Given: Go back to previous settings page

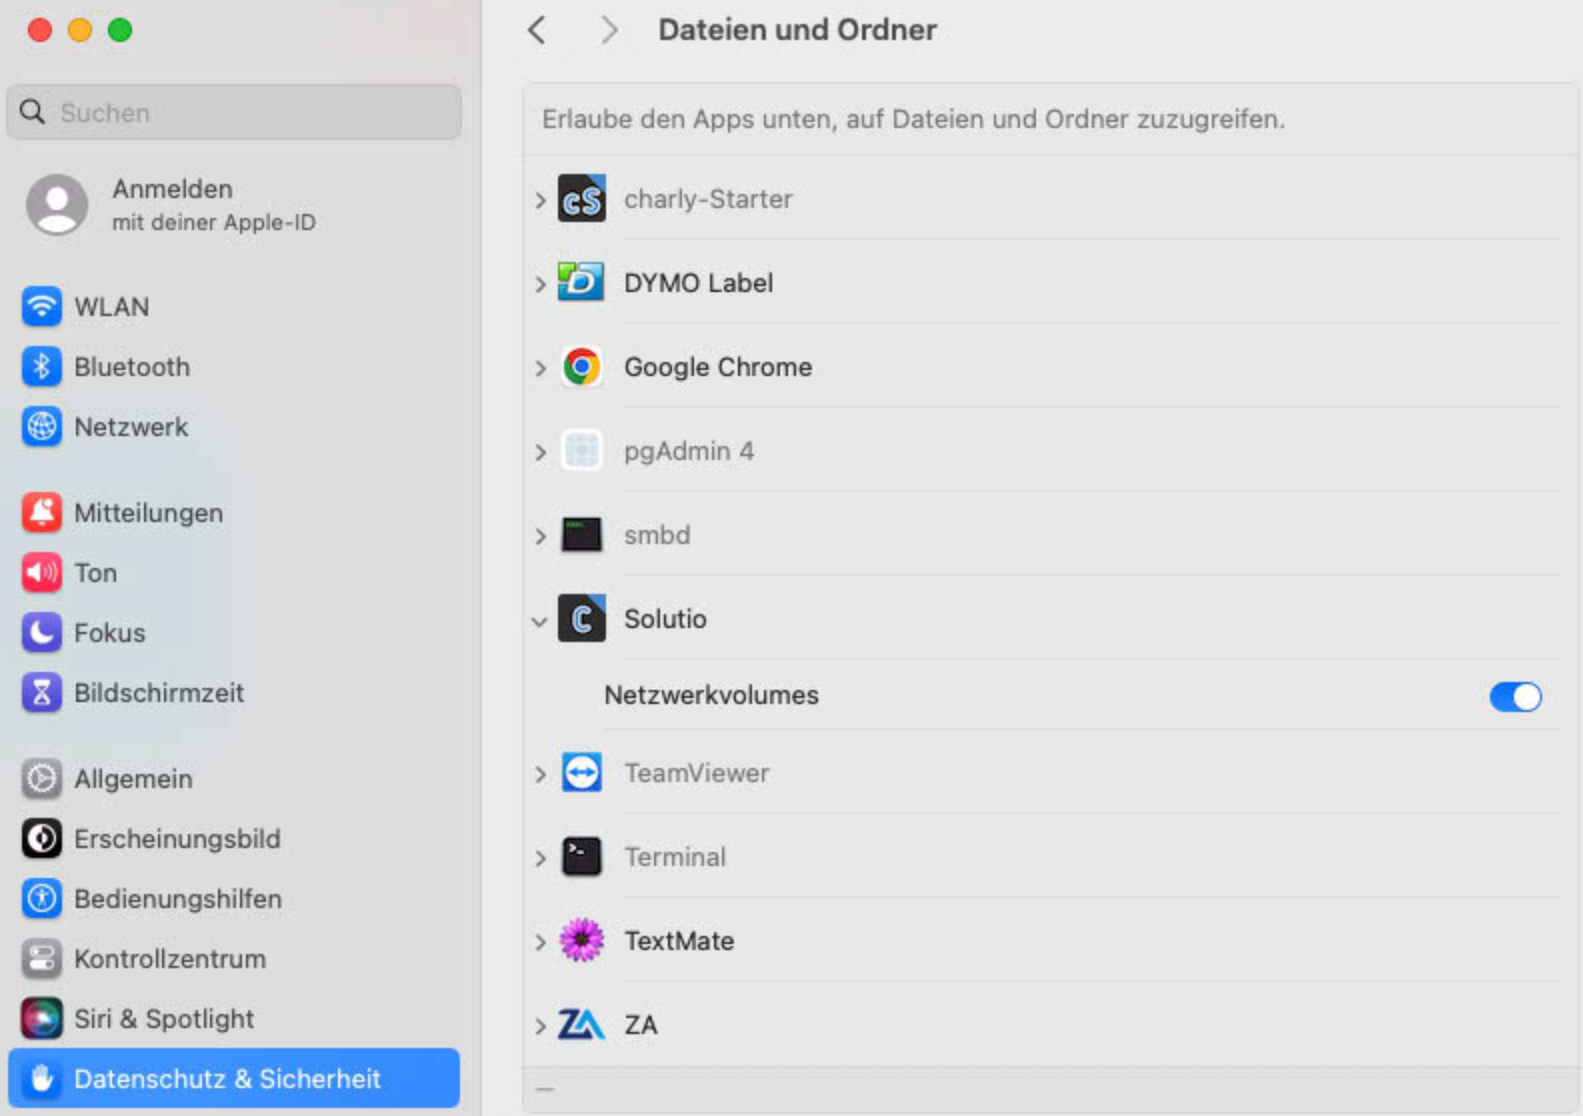Looking at the screenshot, I should point(537,30).
